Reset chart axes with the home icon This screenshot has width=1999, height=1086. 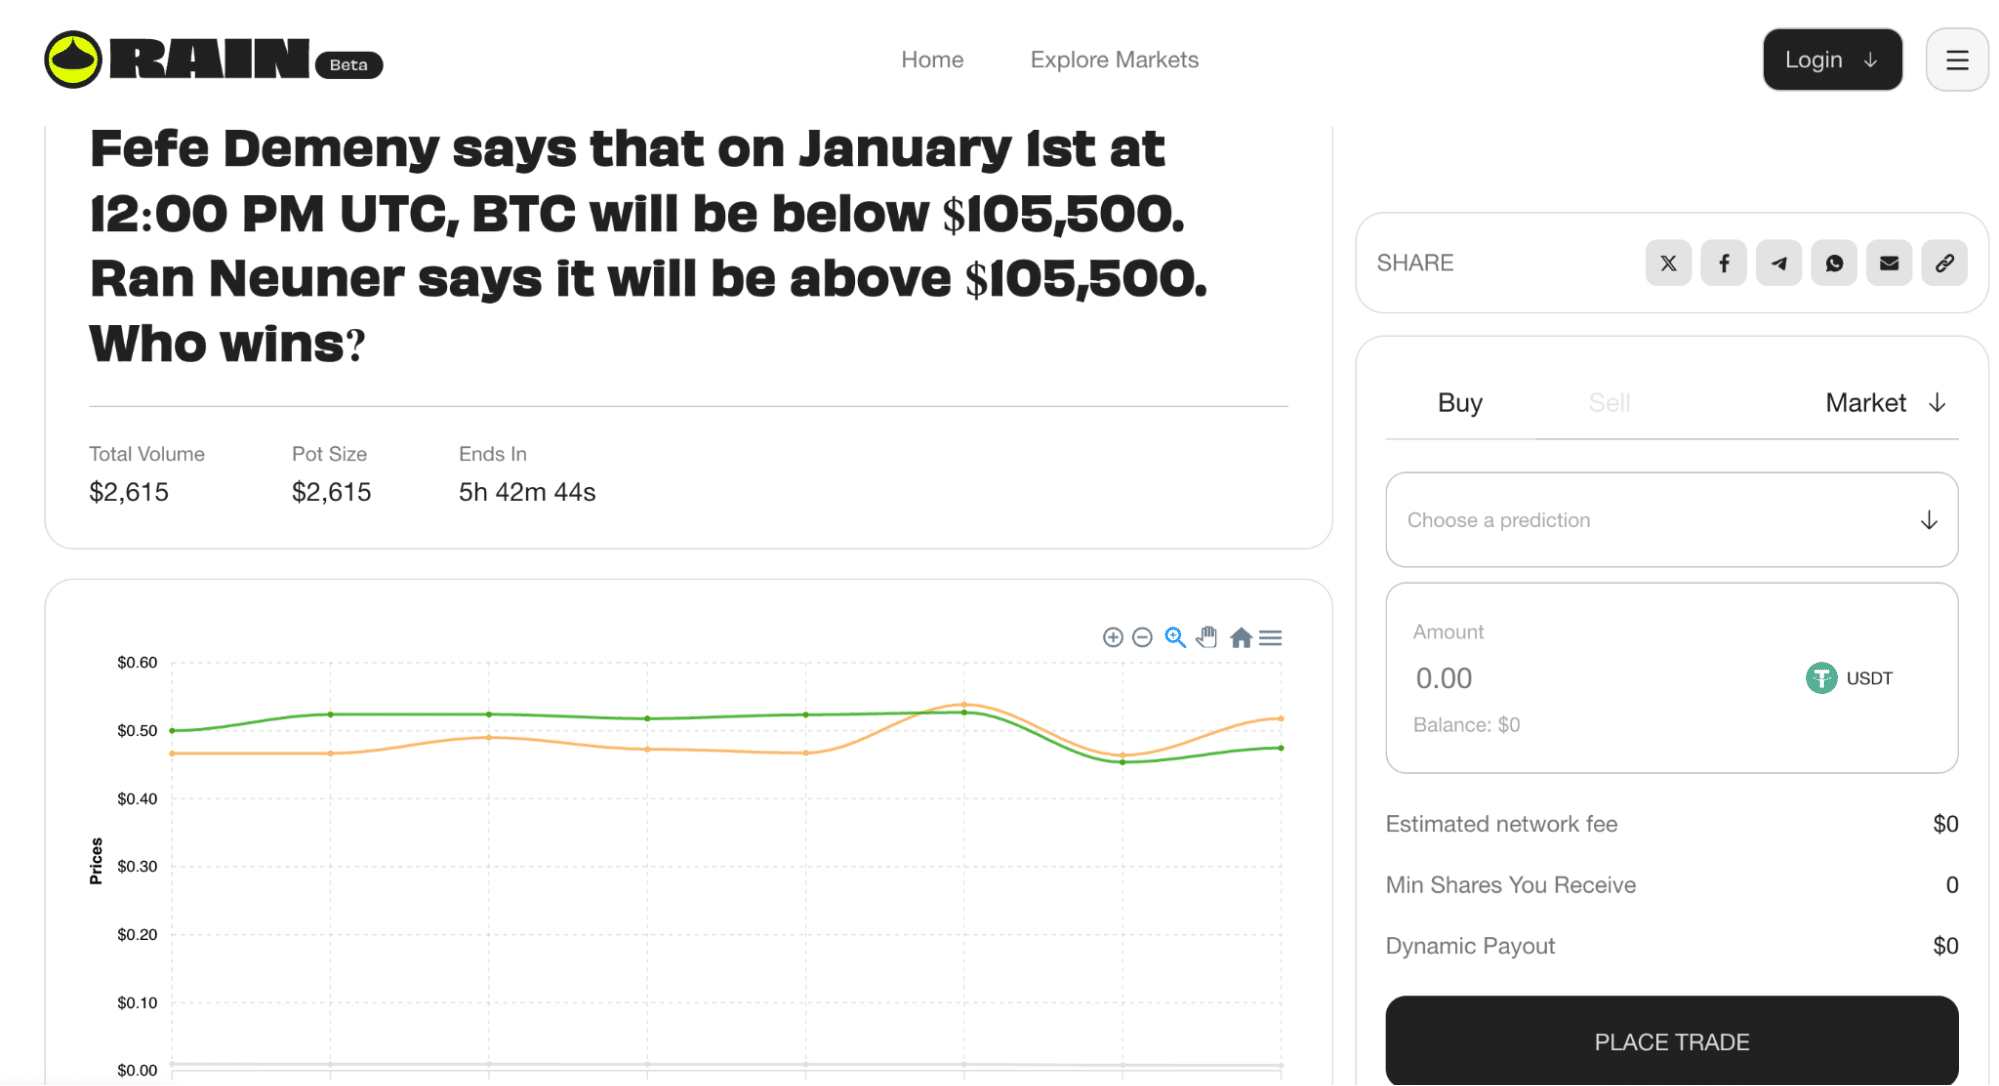1240,637
